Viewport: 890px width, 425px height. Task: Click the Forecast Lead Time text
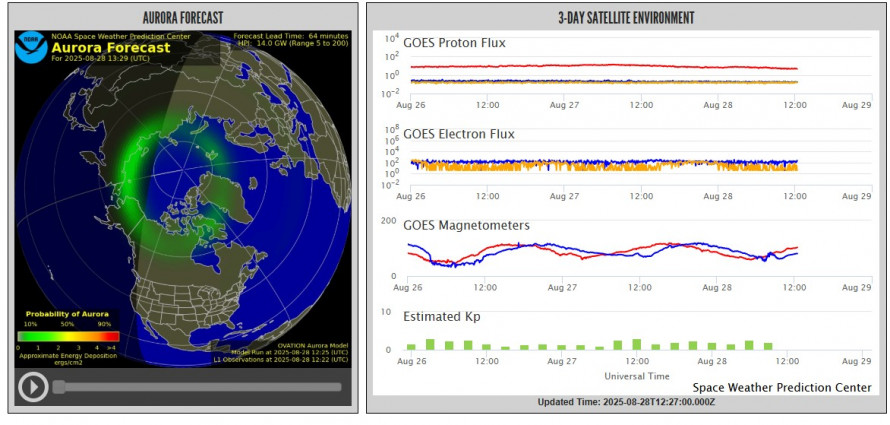[291, 36]
